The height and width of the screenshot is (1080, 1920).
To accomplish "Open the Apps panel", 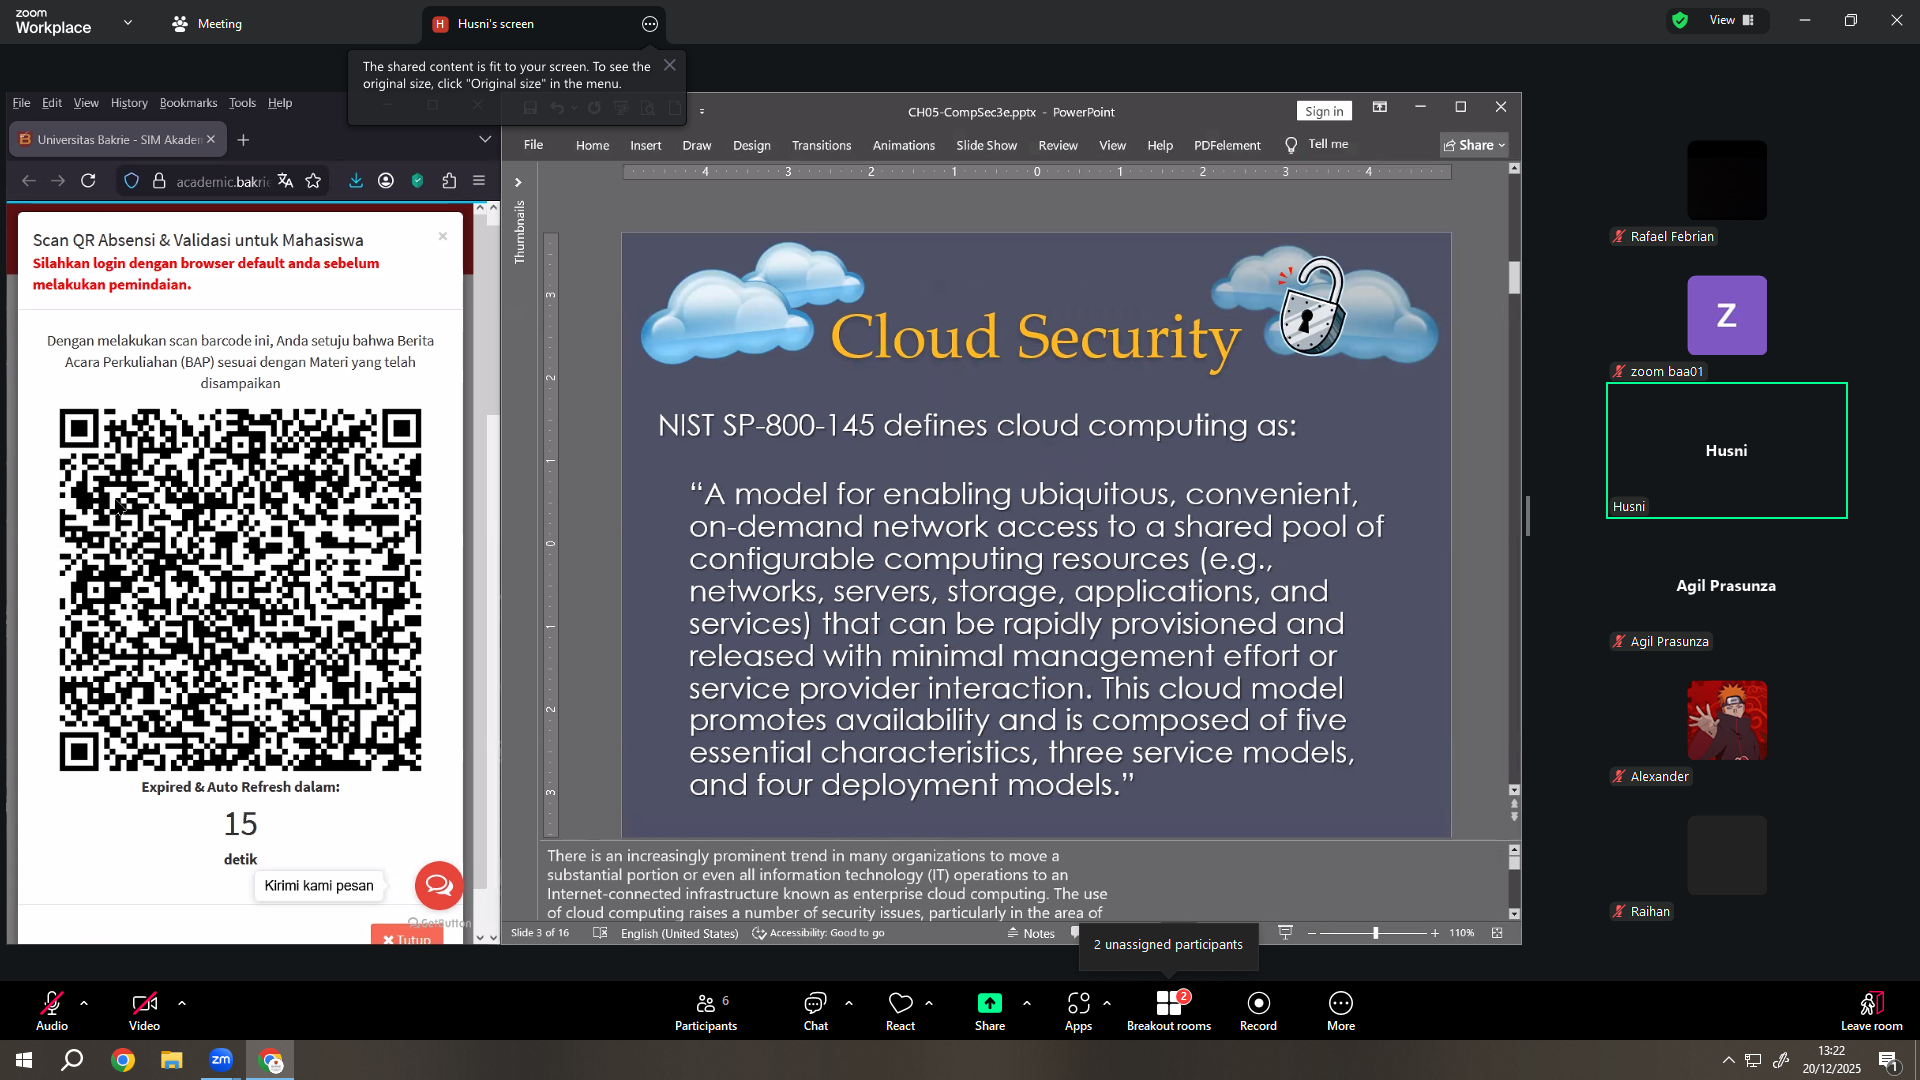I will tap(1078, 1010).
